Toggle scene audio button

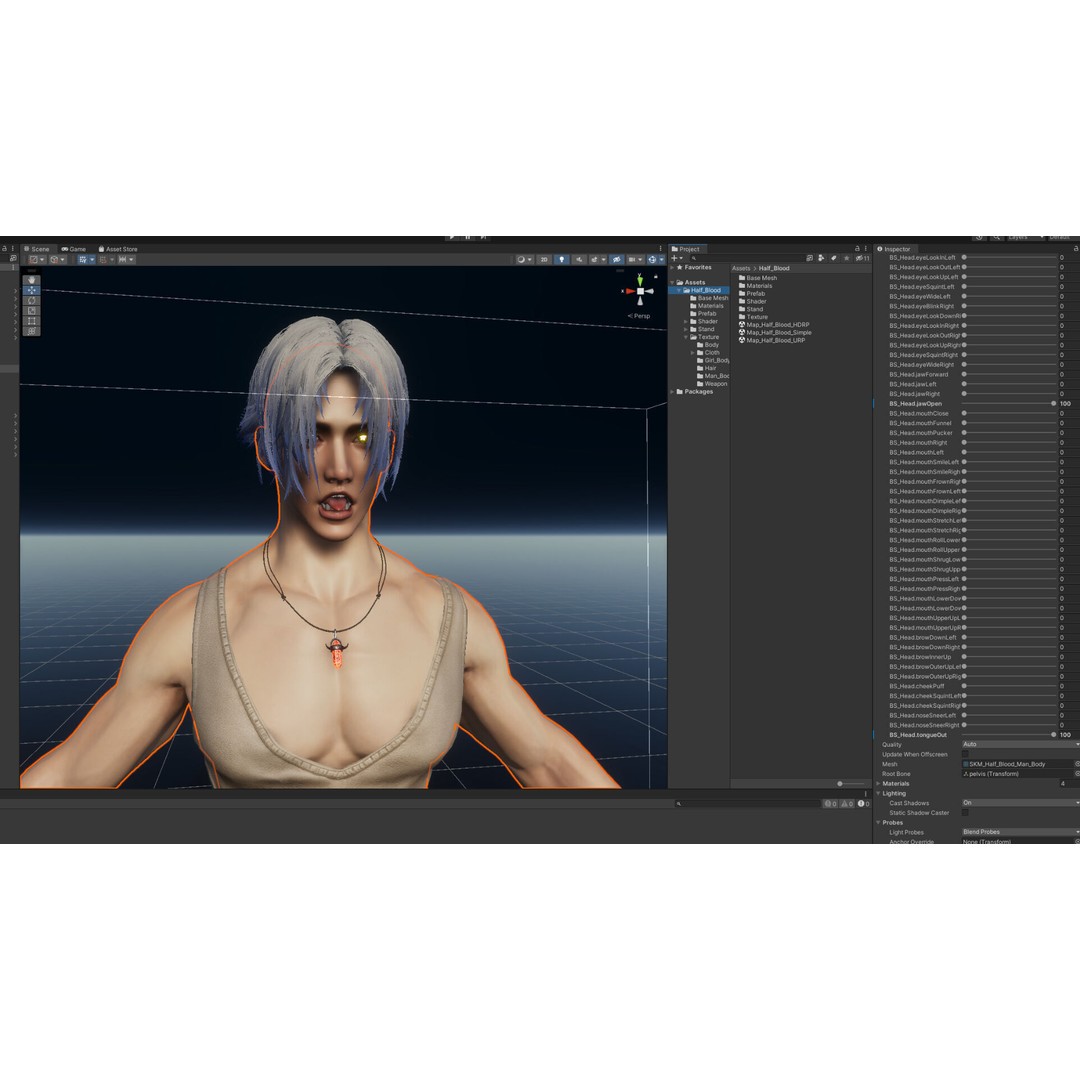579,260
